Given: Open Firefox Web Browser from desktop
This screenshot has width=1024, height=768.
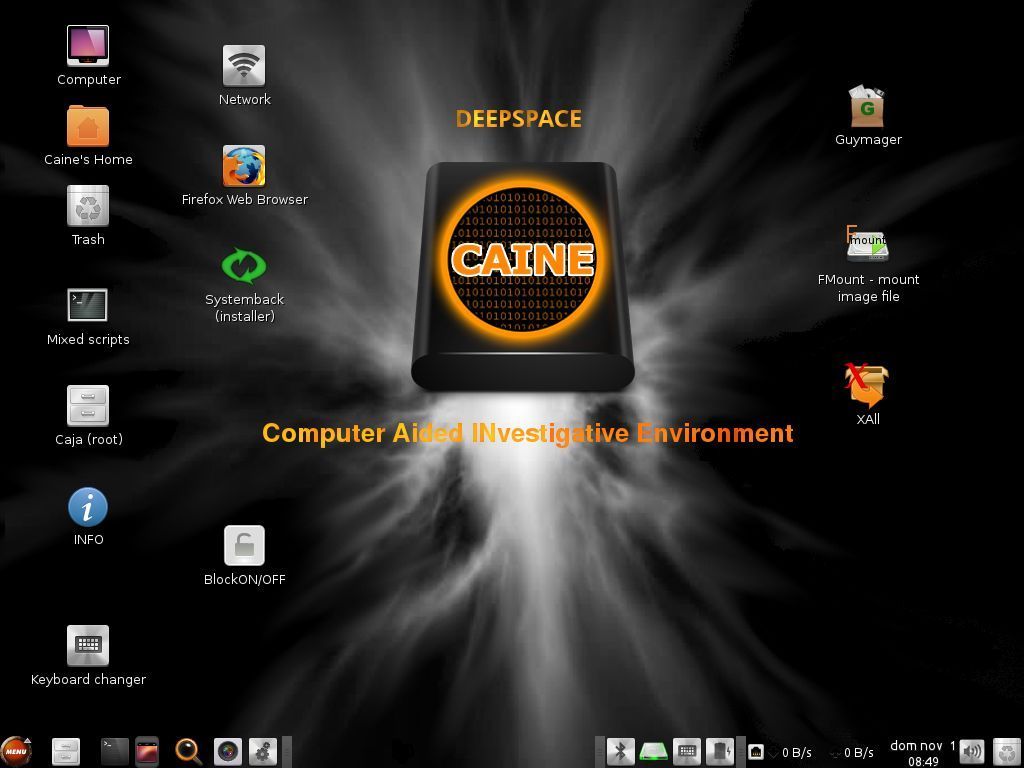Looking at the screenshot, I should [244, 167].
